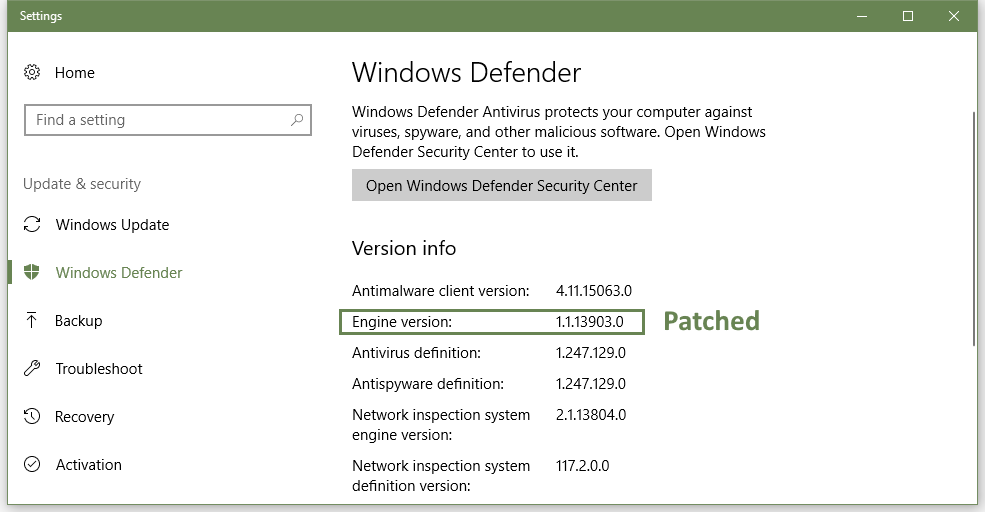Select Windows Defender in sidebar
The image size is (985, 512).
119,273
